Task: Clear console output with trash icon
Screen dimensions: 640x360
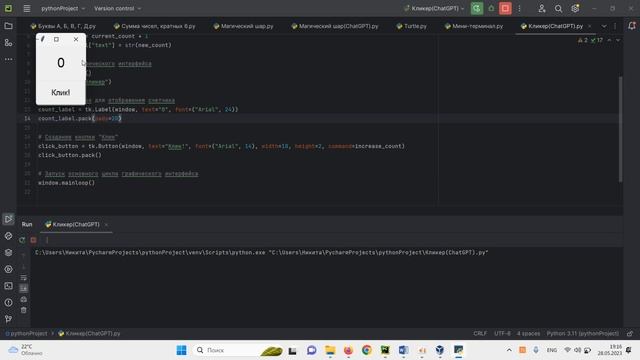Action: [x=24, y=310]
